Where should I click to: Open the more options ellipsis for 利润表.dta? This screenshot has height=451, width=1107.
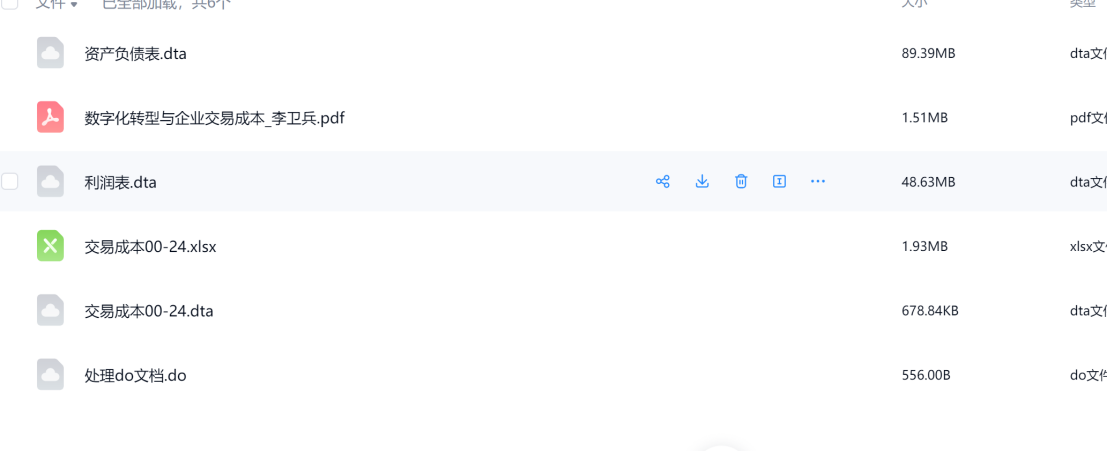click(818, 181)
